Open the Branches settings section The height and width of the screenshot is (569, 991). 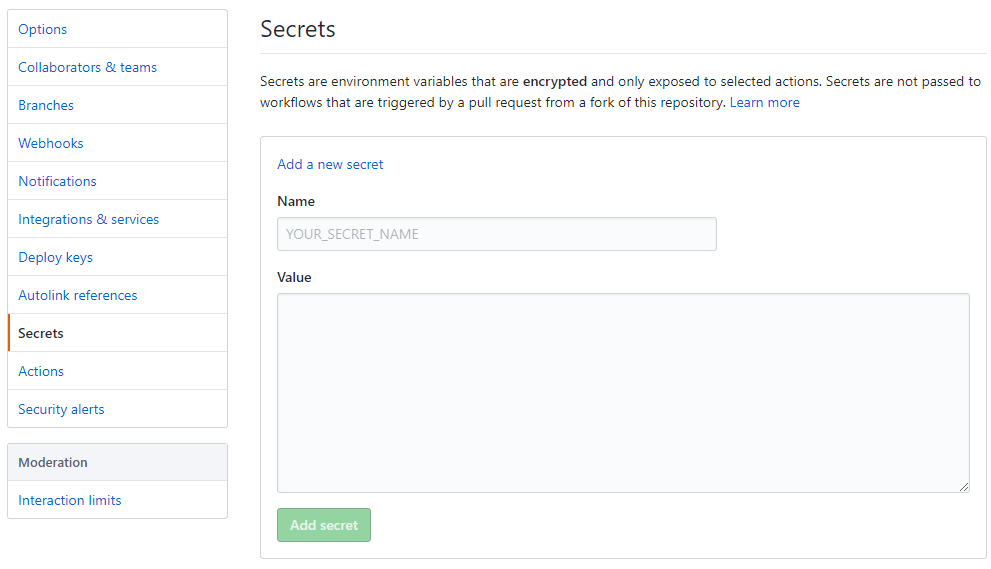(118, 105)
